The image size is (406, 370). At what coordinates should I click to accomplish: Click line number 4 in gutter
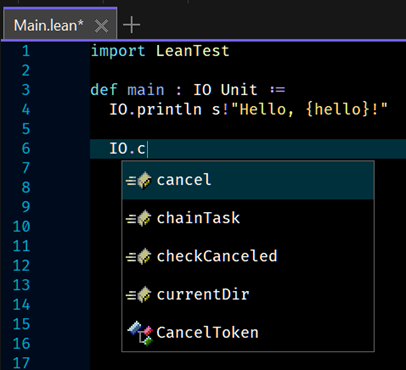click(26, 110)
